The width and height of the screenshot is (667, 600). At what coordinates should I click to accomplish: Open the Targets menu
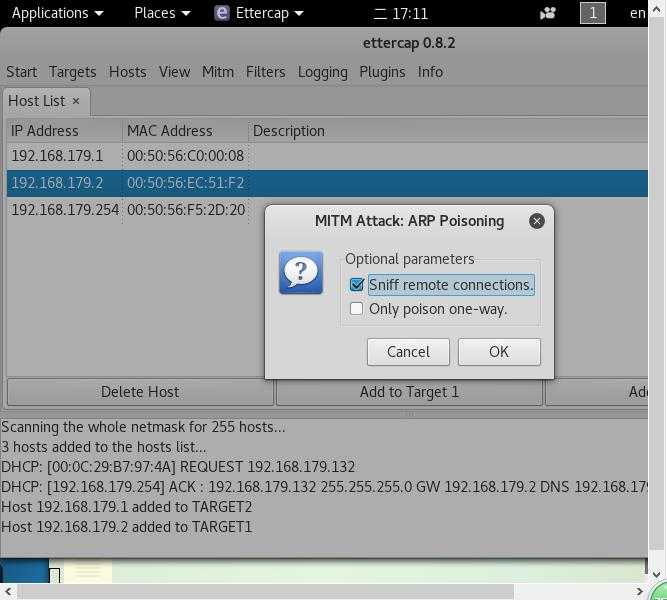72,72
